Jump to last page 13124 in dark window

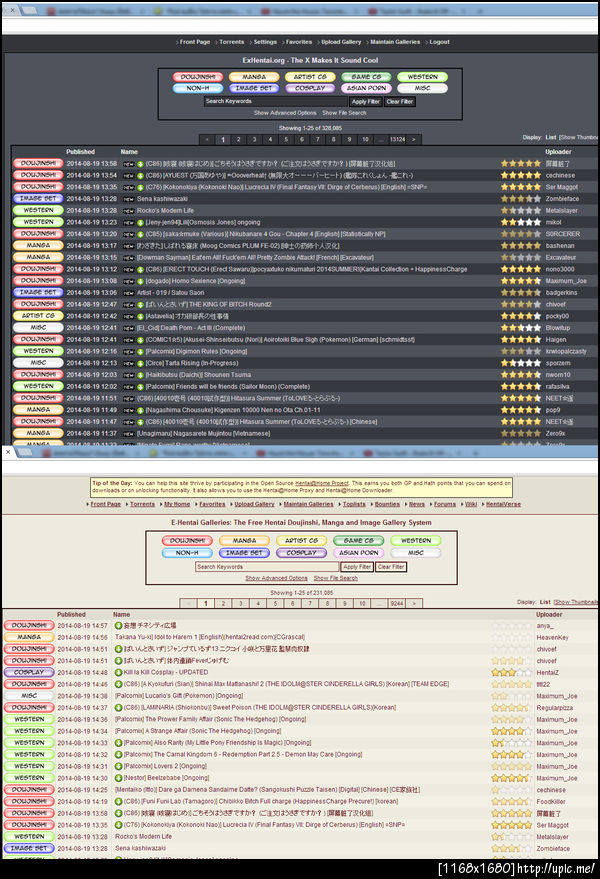pyautogui.click(x=398, y=140)
